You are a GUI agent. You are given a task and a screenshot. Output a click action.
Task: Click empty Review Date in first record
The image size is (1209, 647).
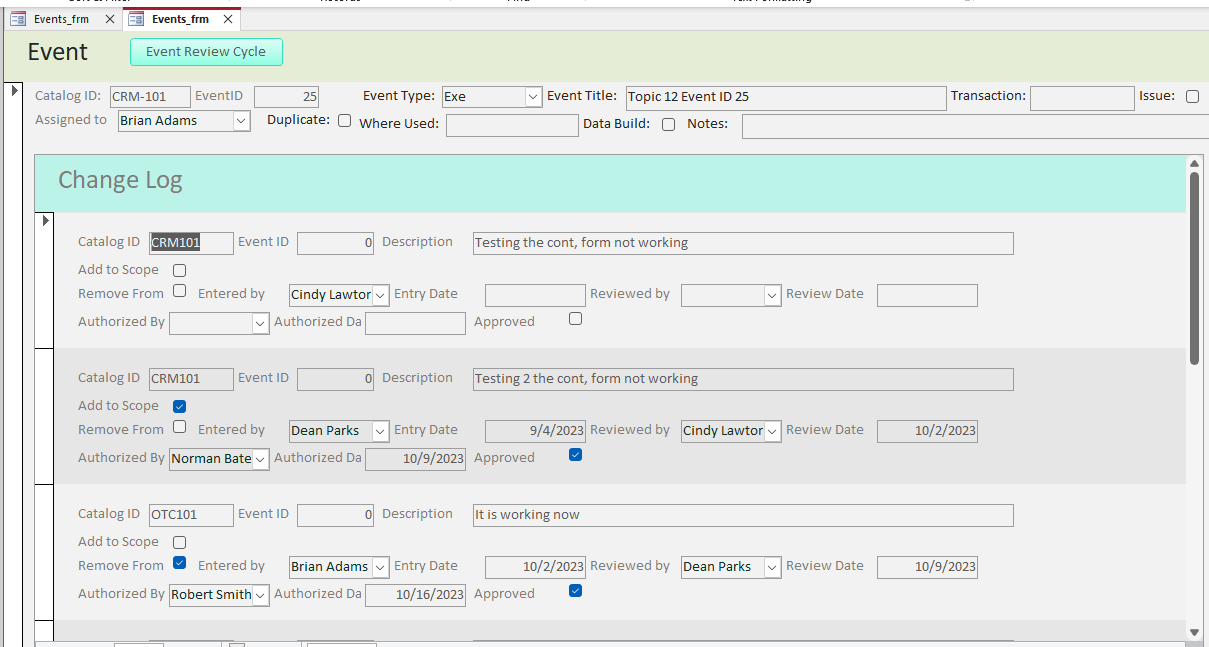927,295
